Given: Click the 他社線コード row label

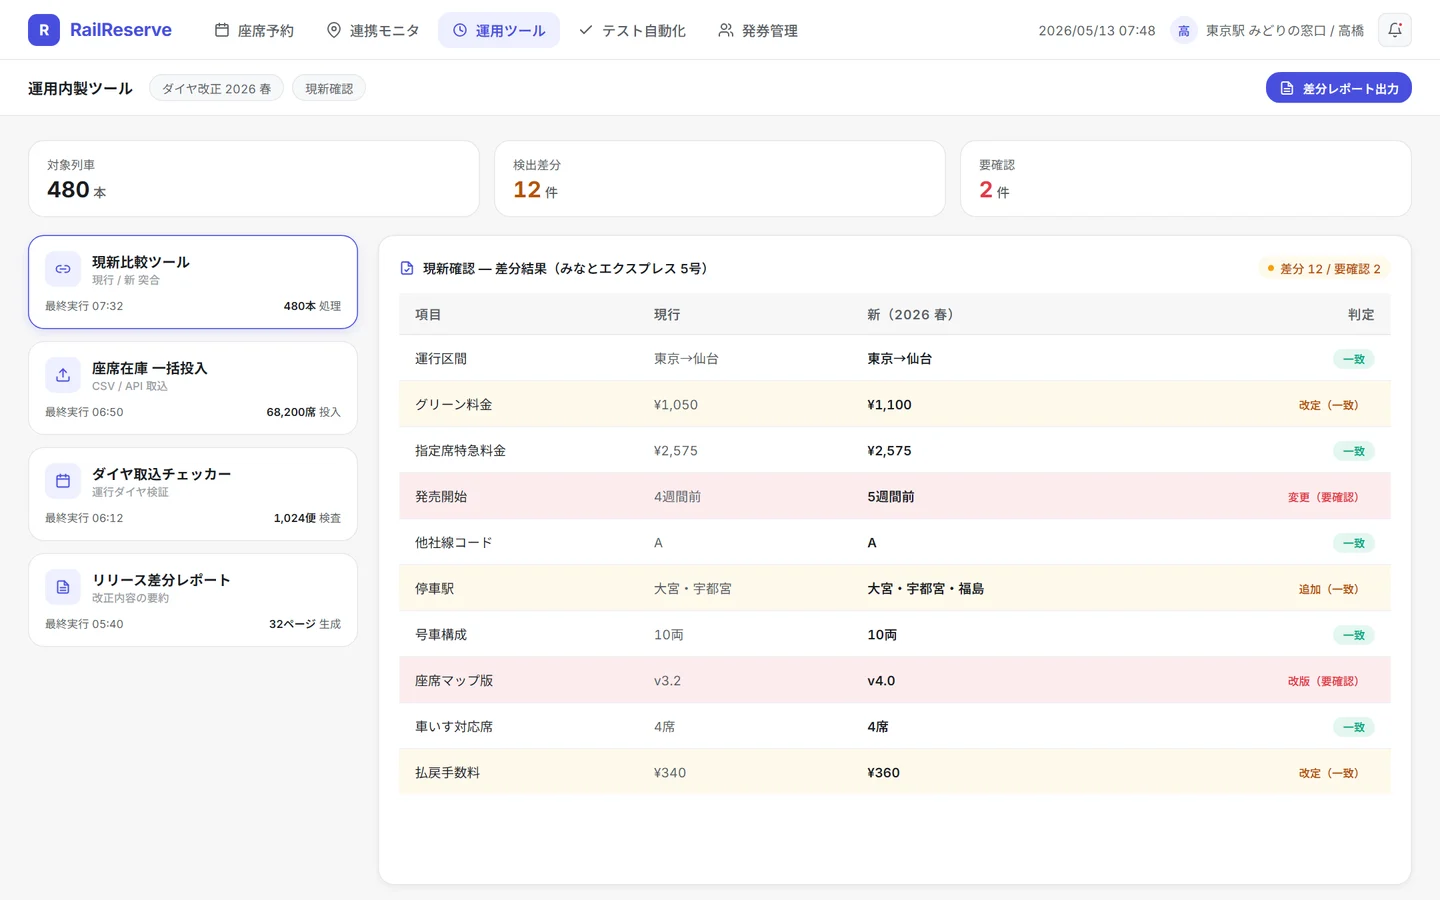Looking at the screenshot, I should coord(454,543).
